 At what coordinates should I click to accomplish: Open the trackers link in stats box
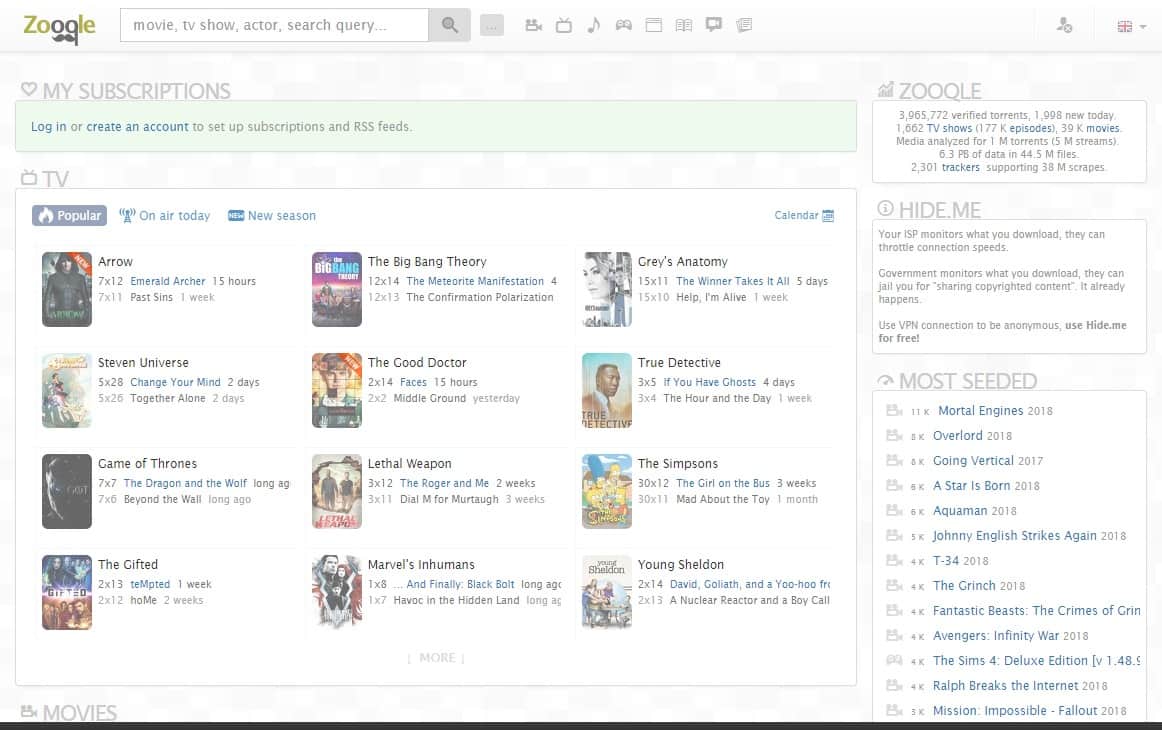coord(960,167)
